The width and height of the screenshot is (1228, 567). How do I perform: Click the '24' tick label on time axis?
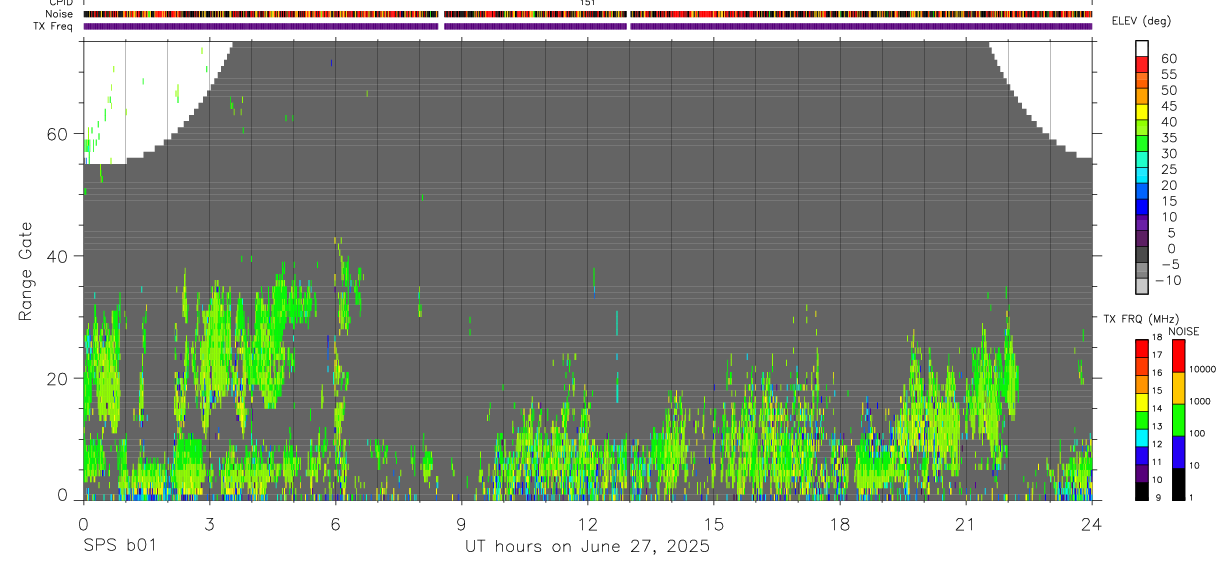tap(1092, 523)
